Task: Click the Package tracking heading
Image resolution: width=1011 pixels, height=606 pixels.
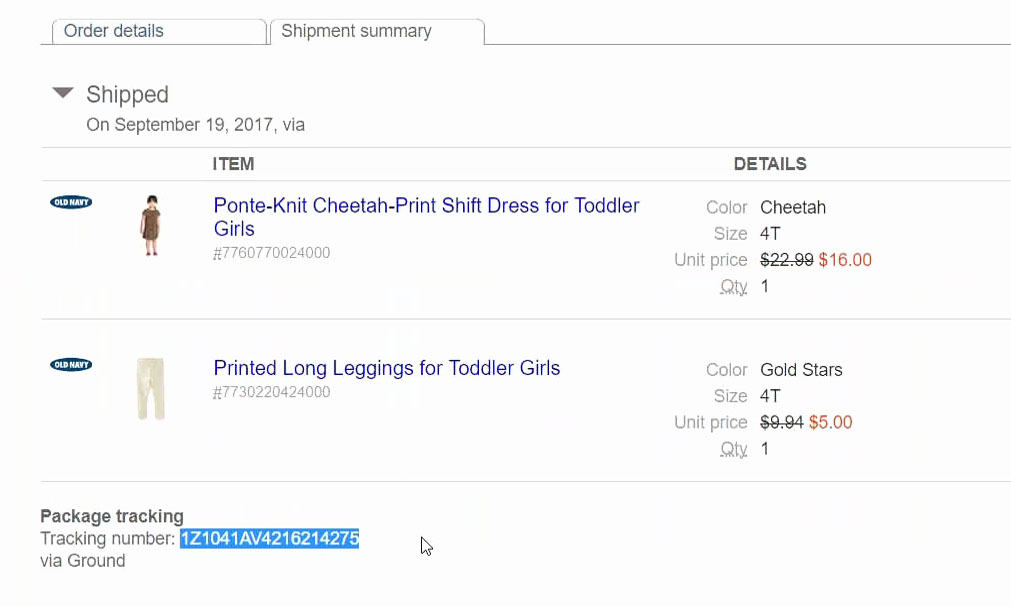Action: [x=112, y=516]
